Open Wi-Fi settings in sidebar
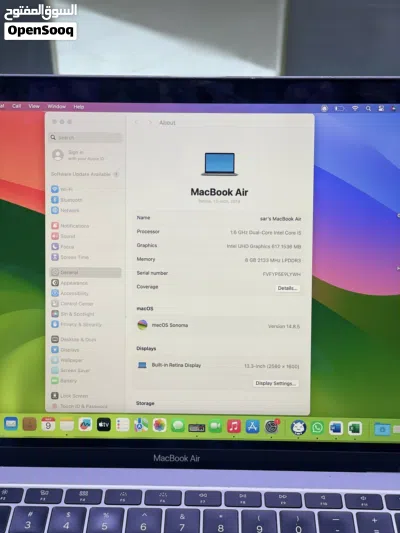Image resolution: width=400 pixels, height=533 pixels. click(62, 189)
